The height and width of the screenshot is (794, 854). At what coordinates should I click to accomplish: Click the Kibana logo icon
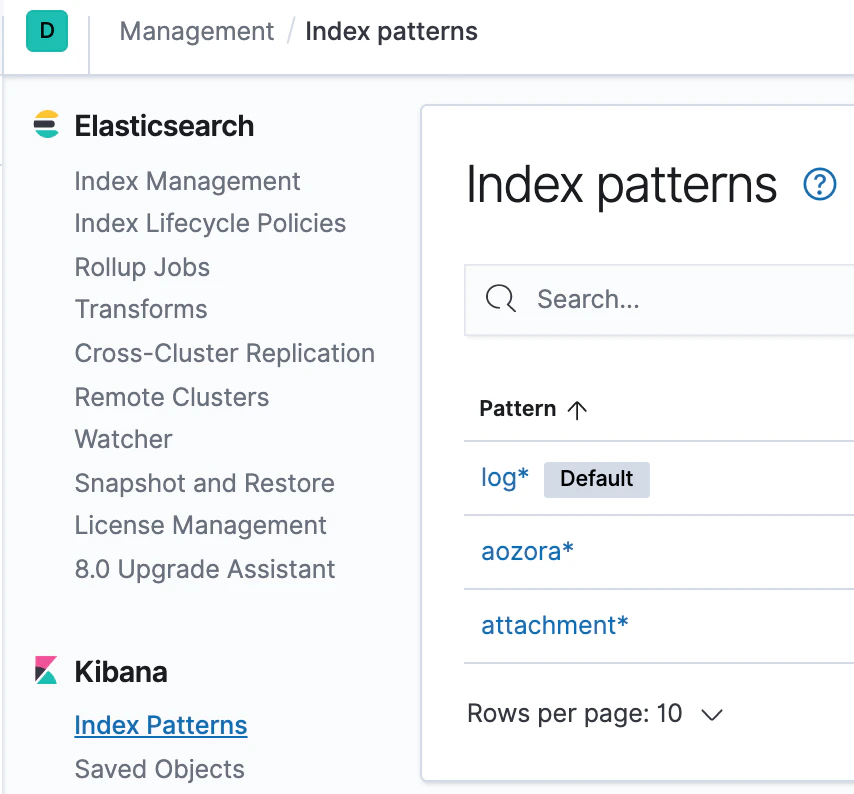(x=47, y=671)
